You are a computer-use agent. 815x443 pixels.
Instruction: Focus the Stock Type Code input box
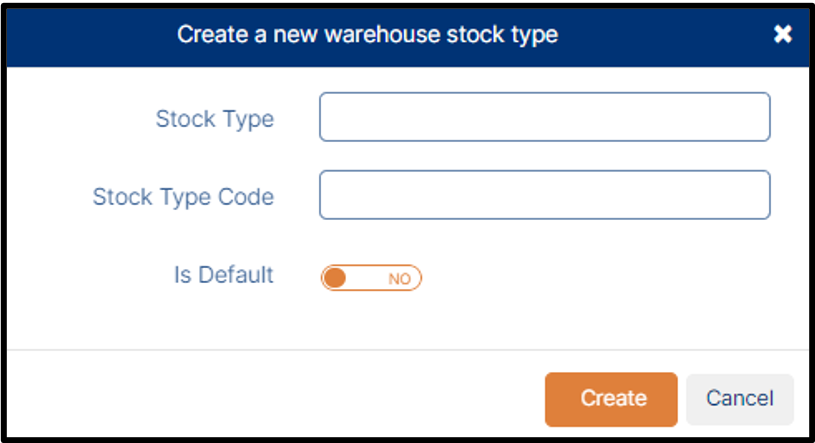pos(544,195)
